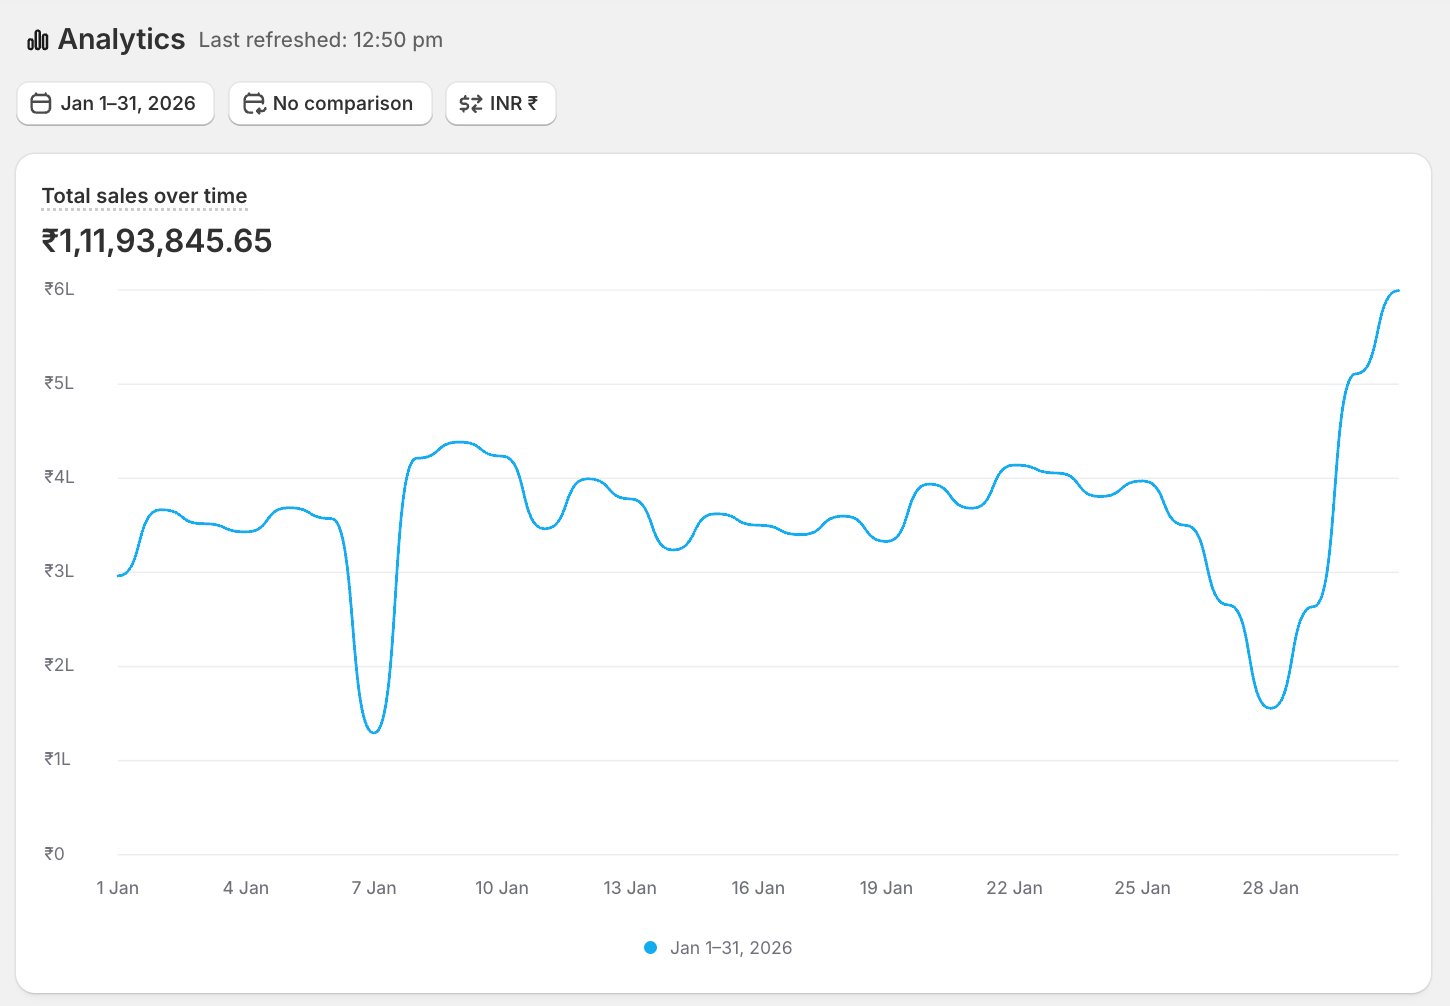Click the 19 Jan x-axis label
This screenshot has width=1450, height=1006.
886,888
